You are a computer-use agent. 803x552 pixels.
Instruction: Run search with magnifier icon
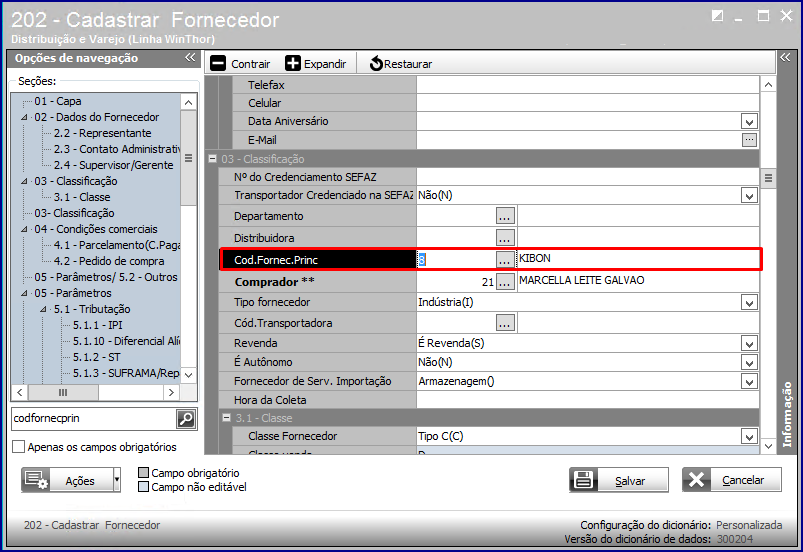(186, 418)
